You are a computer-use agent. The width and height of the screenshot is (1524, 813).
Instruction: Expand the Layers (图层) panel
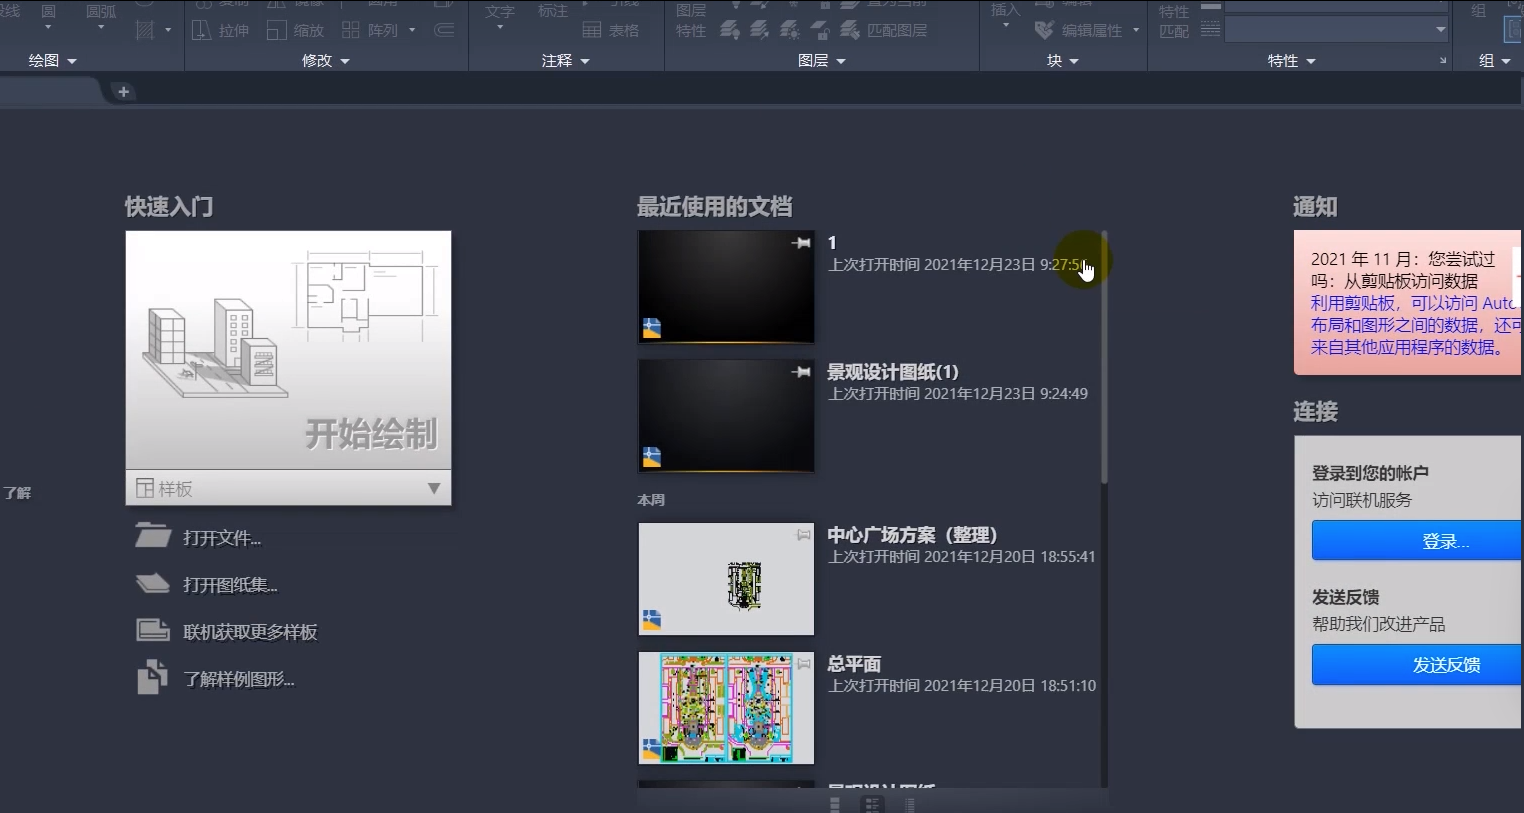coord(822,61)
